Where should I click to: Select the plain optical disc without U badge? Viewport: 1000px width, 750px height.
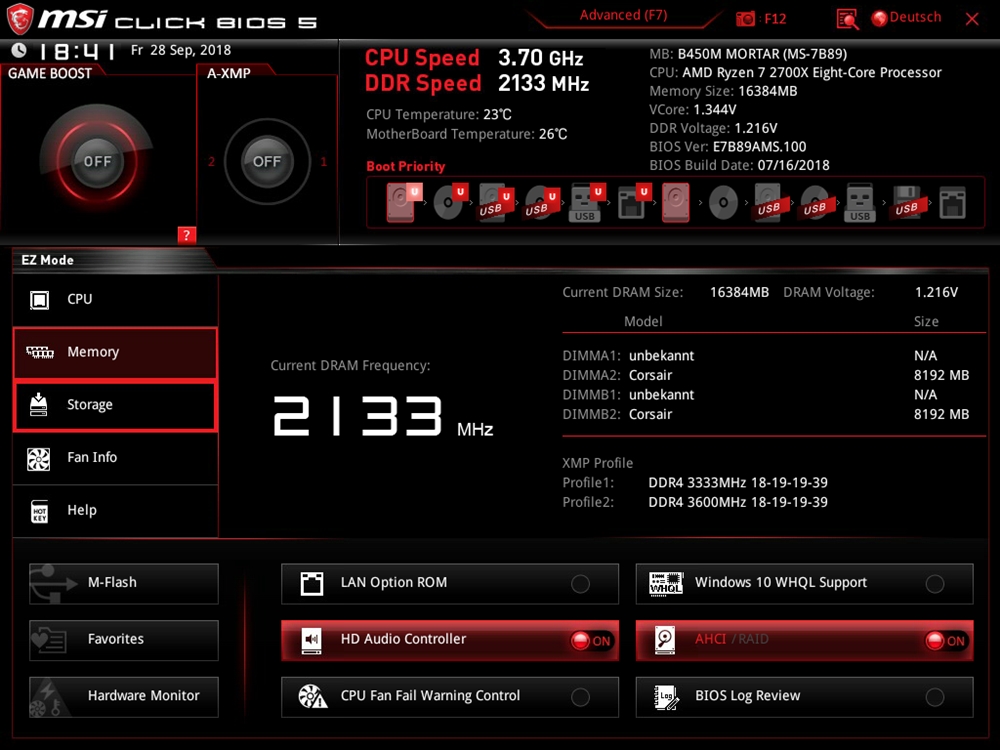point(723,203)
